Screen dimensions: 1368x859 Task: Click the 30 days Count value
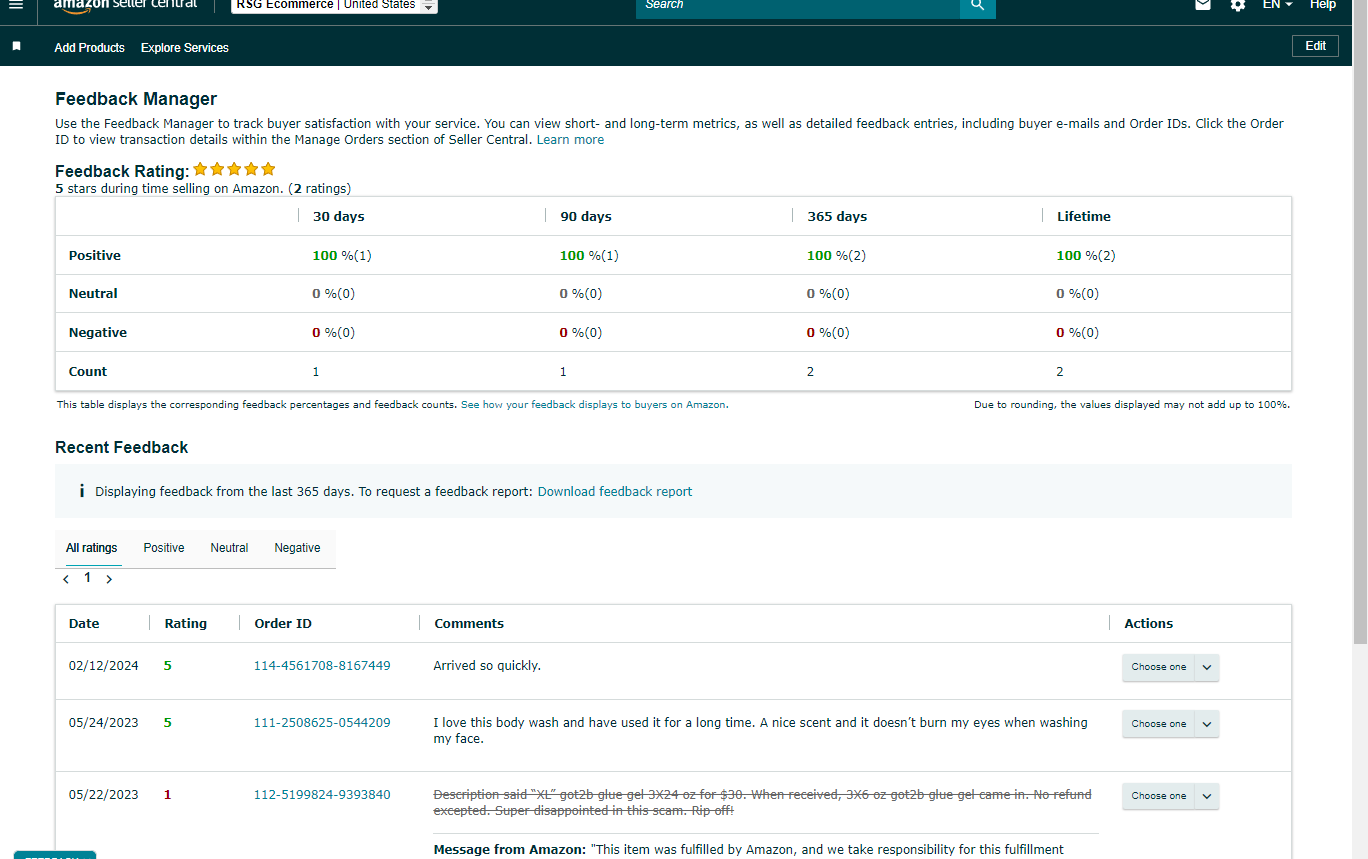click(316, 372)
